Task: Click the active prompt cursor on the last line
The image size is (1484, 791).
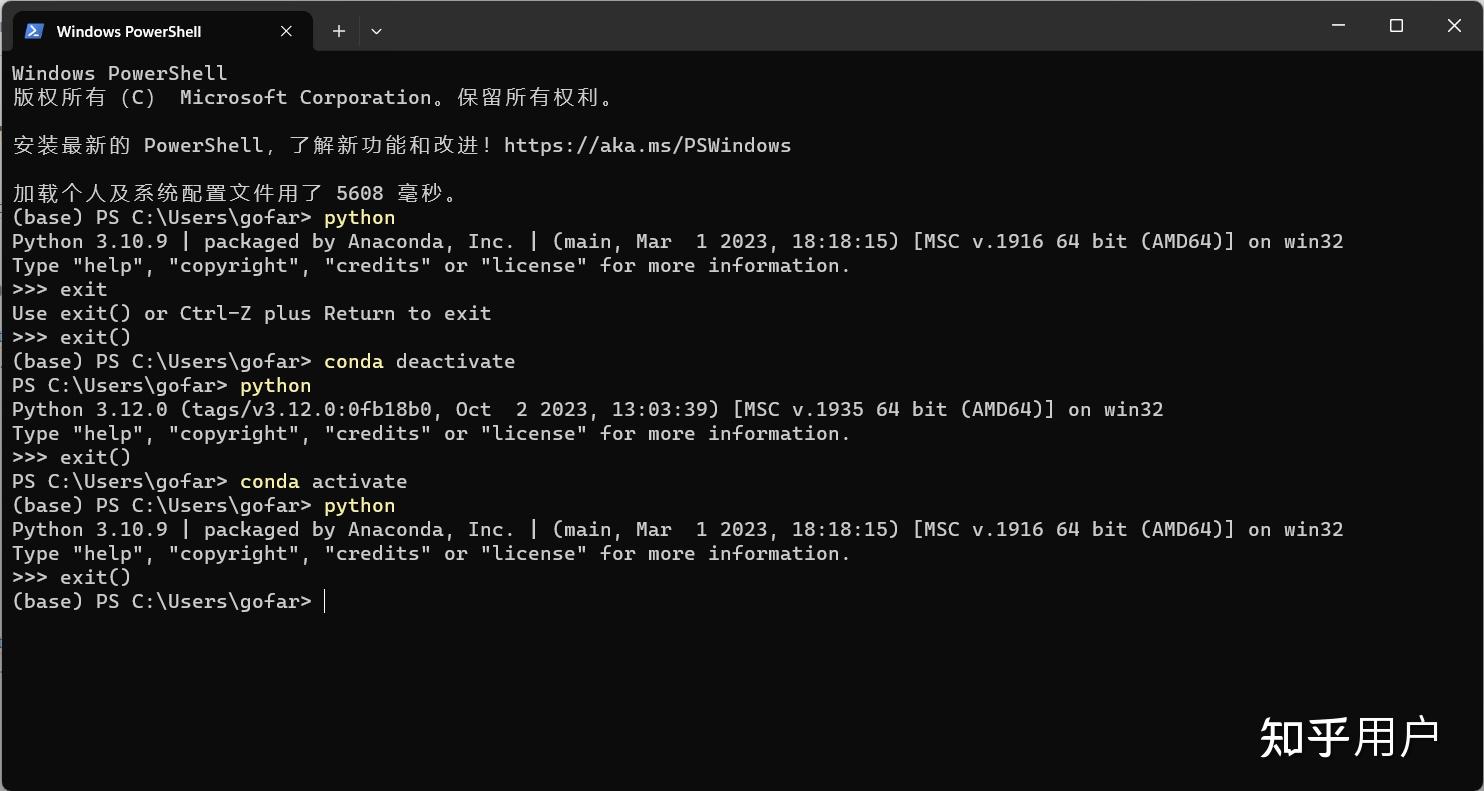Action: coord(324,601)
